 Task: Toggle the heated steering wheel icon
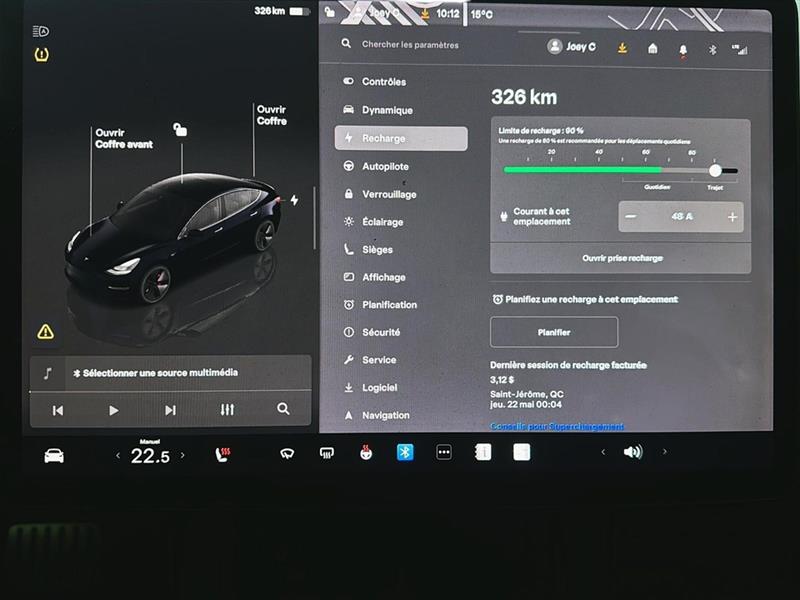366,453
